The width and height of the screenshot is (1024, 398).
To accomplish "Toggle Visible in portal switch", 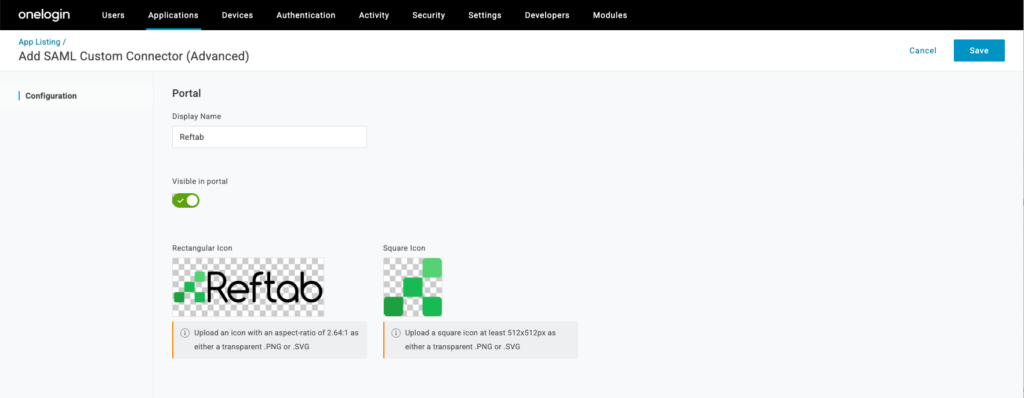I will [x=185, y=201].
